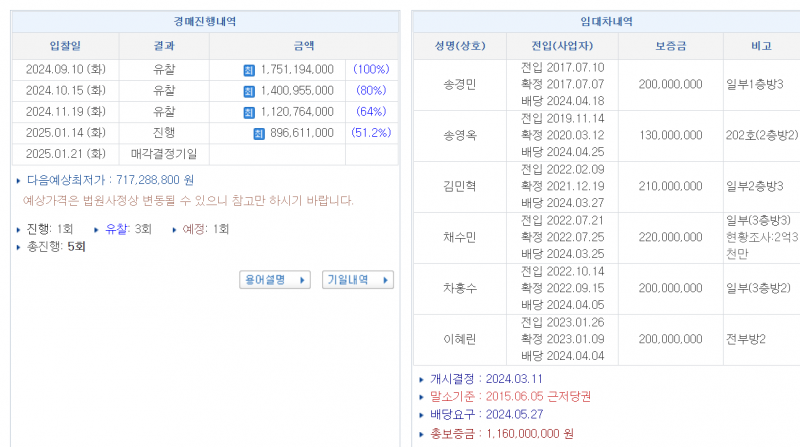
Task: Click the 최 icon beside 1,400,955,000
Action: pyautogui.click(x=249, y=91)
